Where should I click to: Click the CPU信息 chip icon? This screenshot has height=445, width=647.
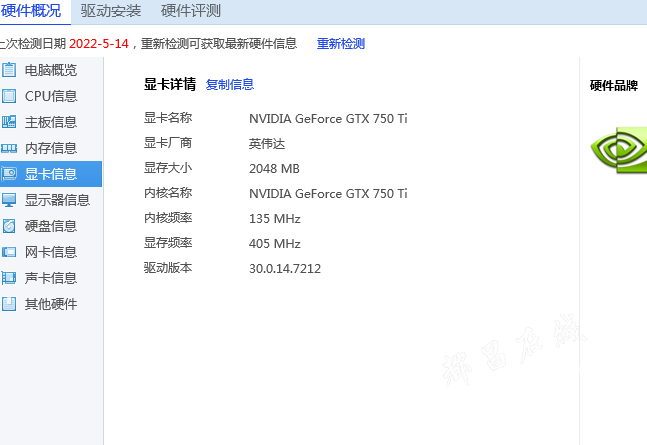point(9,96)
